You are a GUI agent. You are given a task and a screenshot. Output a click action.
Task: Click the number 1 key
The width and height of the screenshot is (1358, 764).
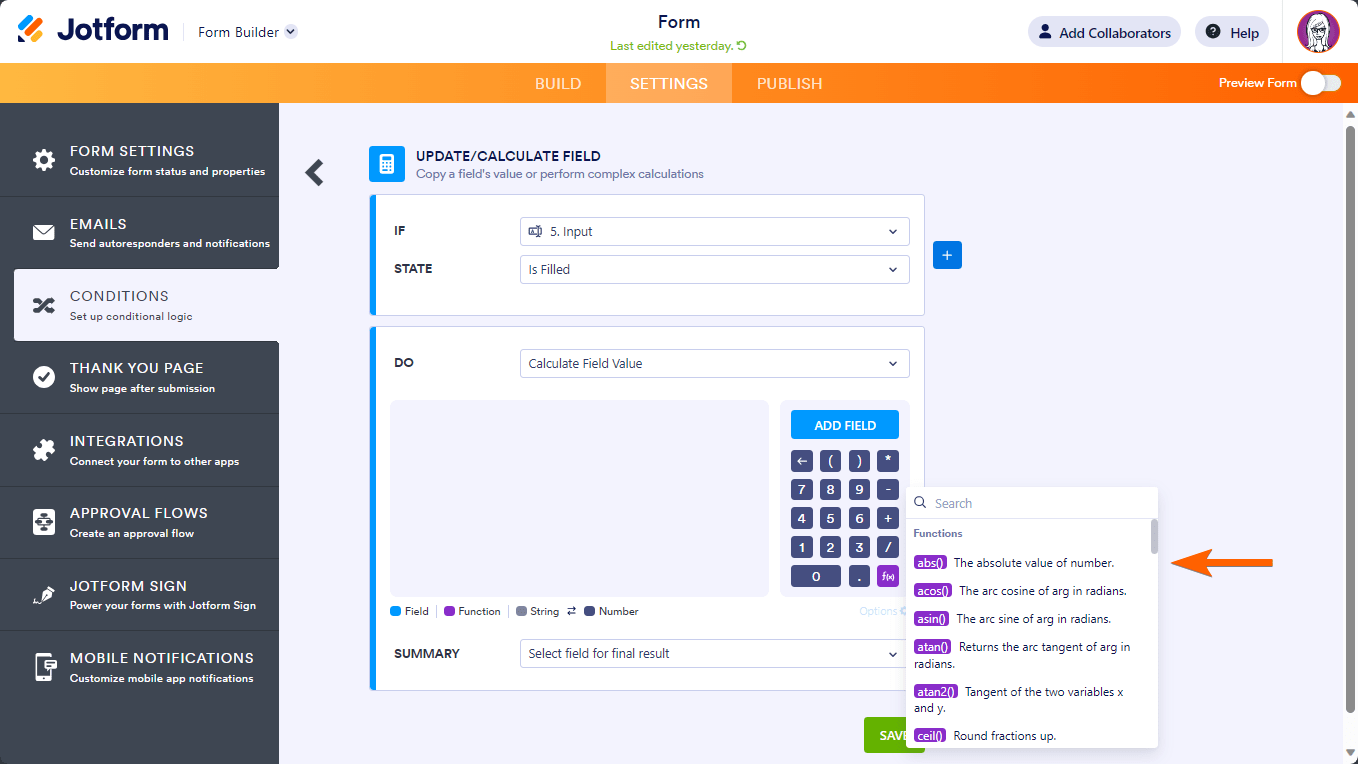802,547
